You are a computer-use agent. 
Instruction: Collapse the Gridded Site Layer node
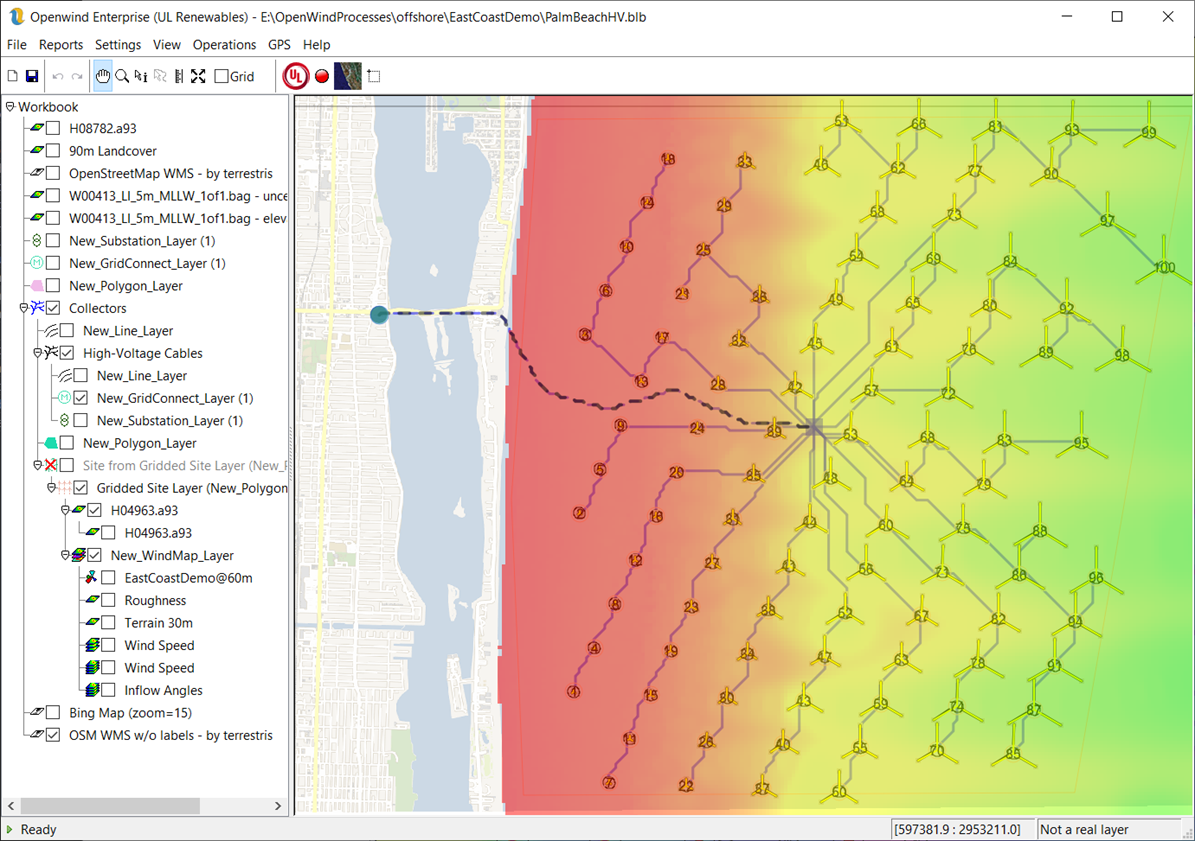[51, 488]
